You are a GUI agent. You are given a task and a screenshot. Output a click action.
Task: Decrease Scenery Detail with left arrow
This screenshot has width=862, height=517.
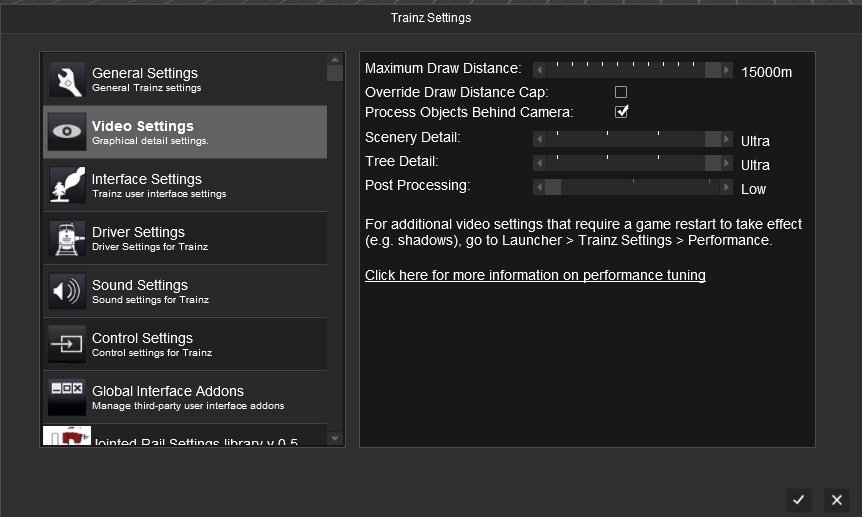tap(539, 140)
